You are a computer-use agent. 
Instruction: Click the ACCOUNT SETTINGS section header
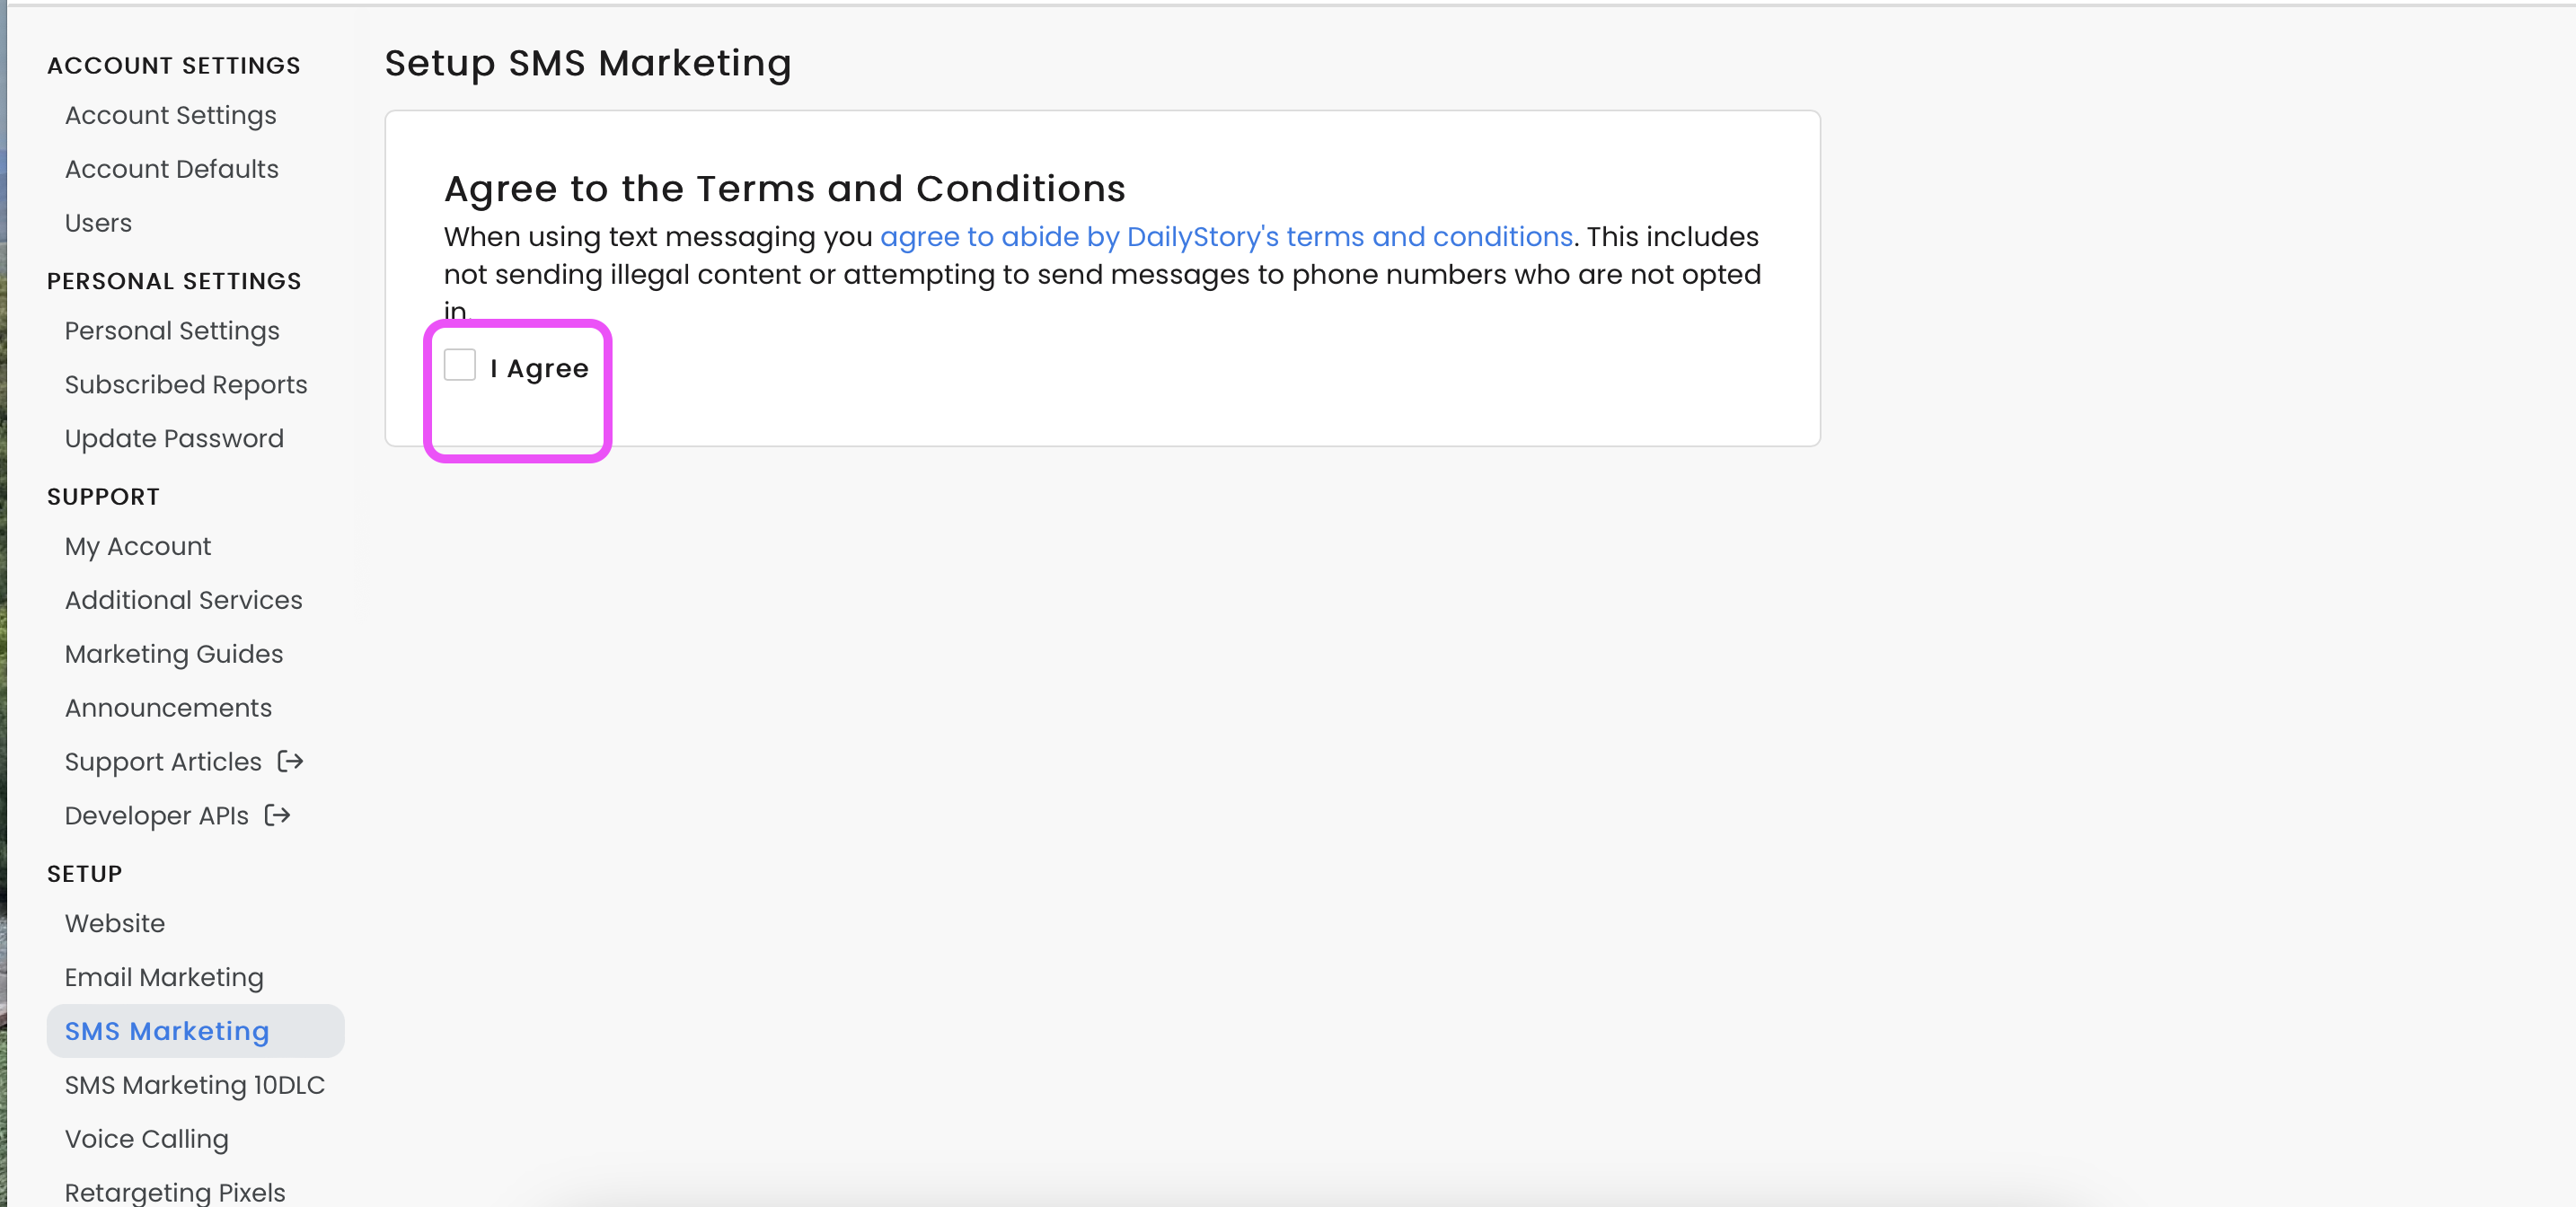[x=174, y=66]
